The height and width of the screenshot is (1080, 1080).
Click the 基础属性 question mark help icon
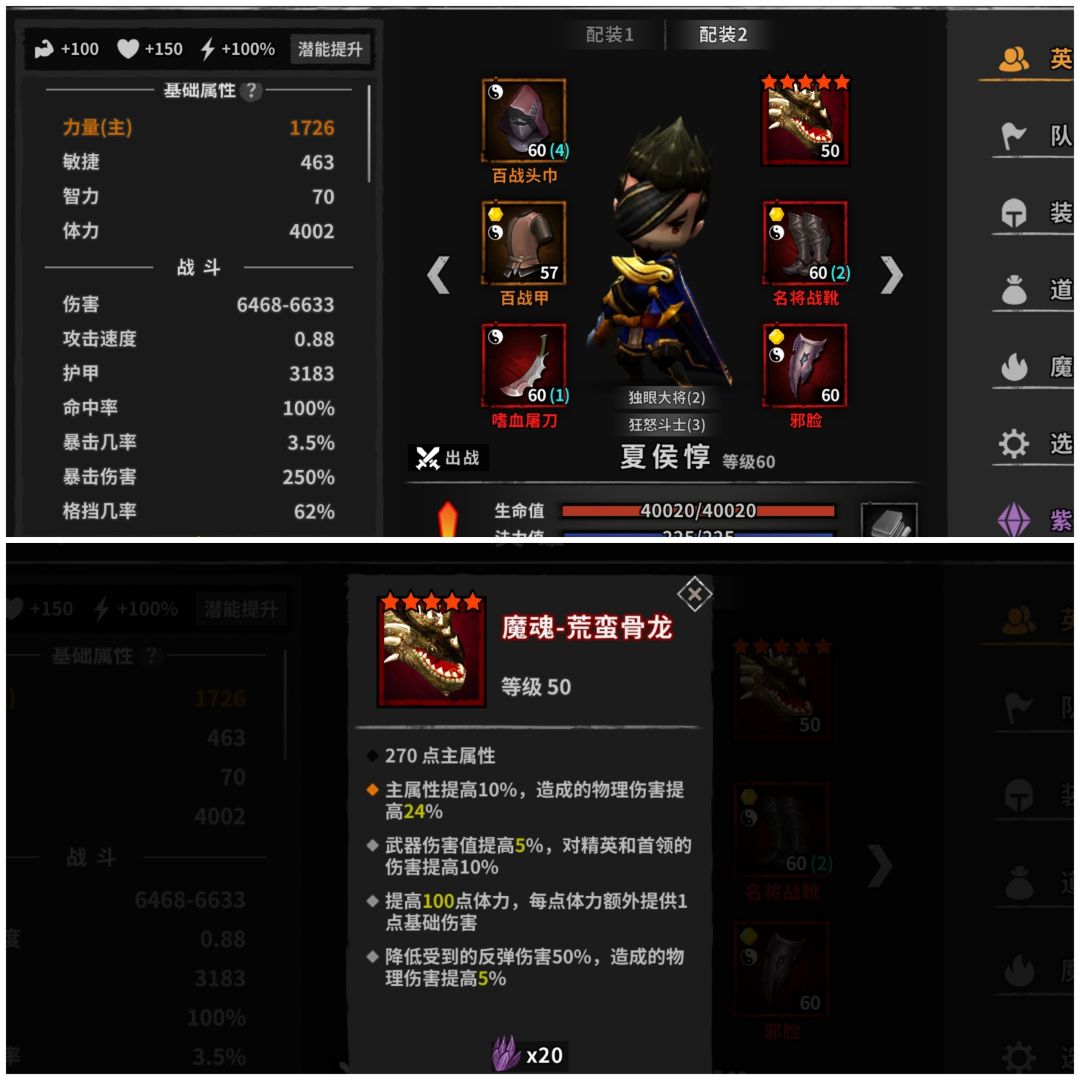click(x=251, y=90)
